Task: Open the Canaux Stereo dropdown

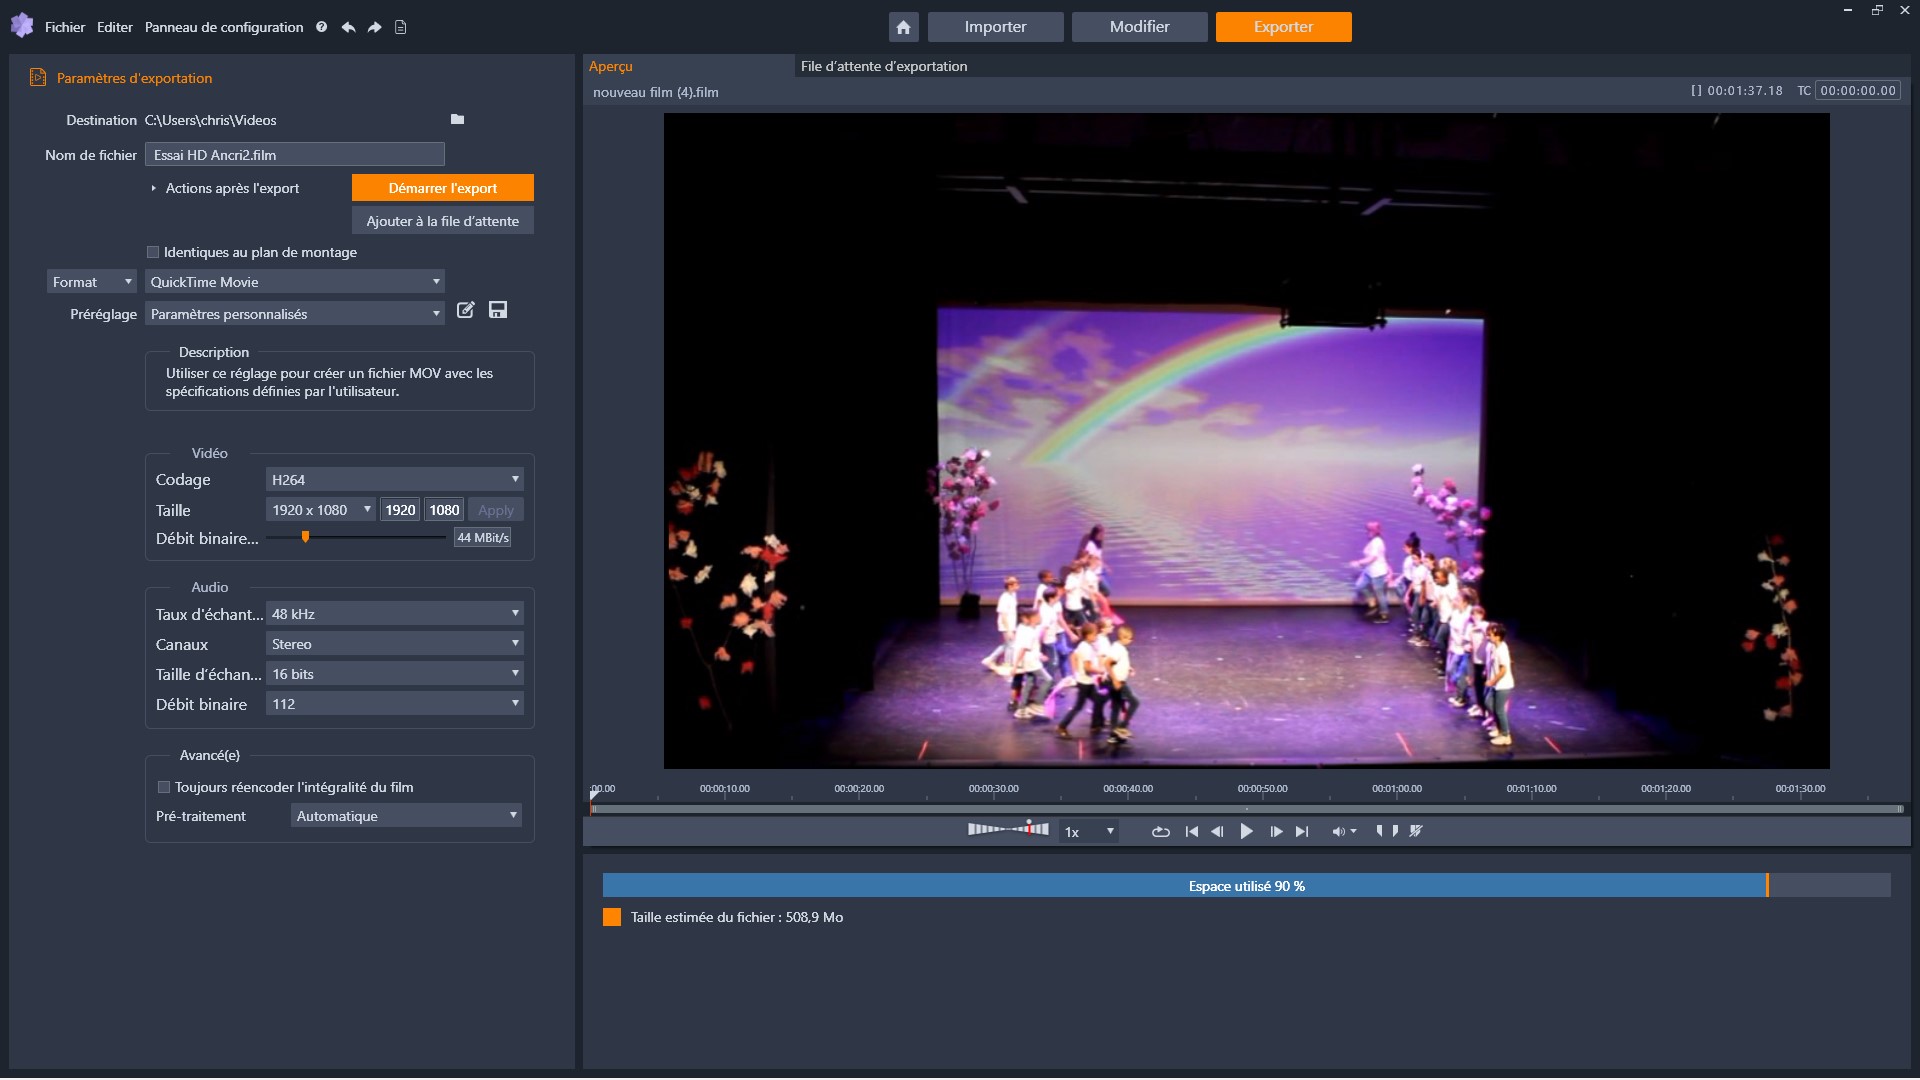Action: [394, 644]
